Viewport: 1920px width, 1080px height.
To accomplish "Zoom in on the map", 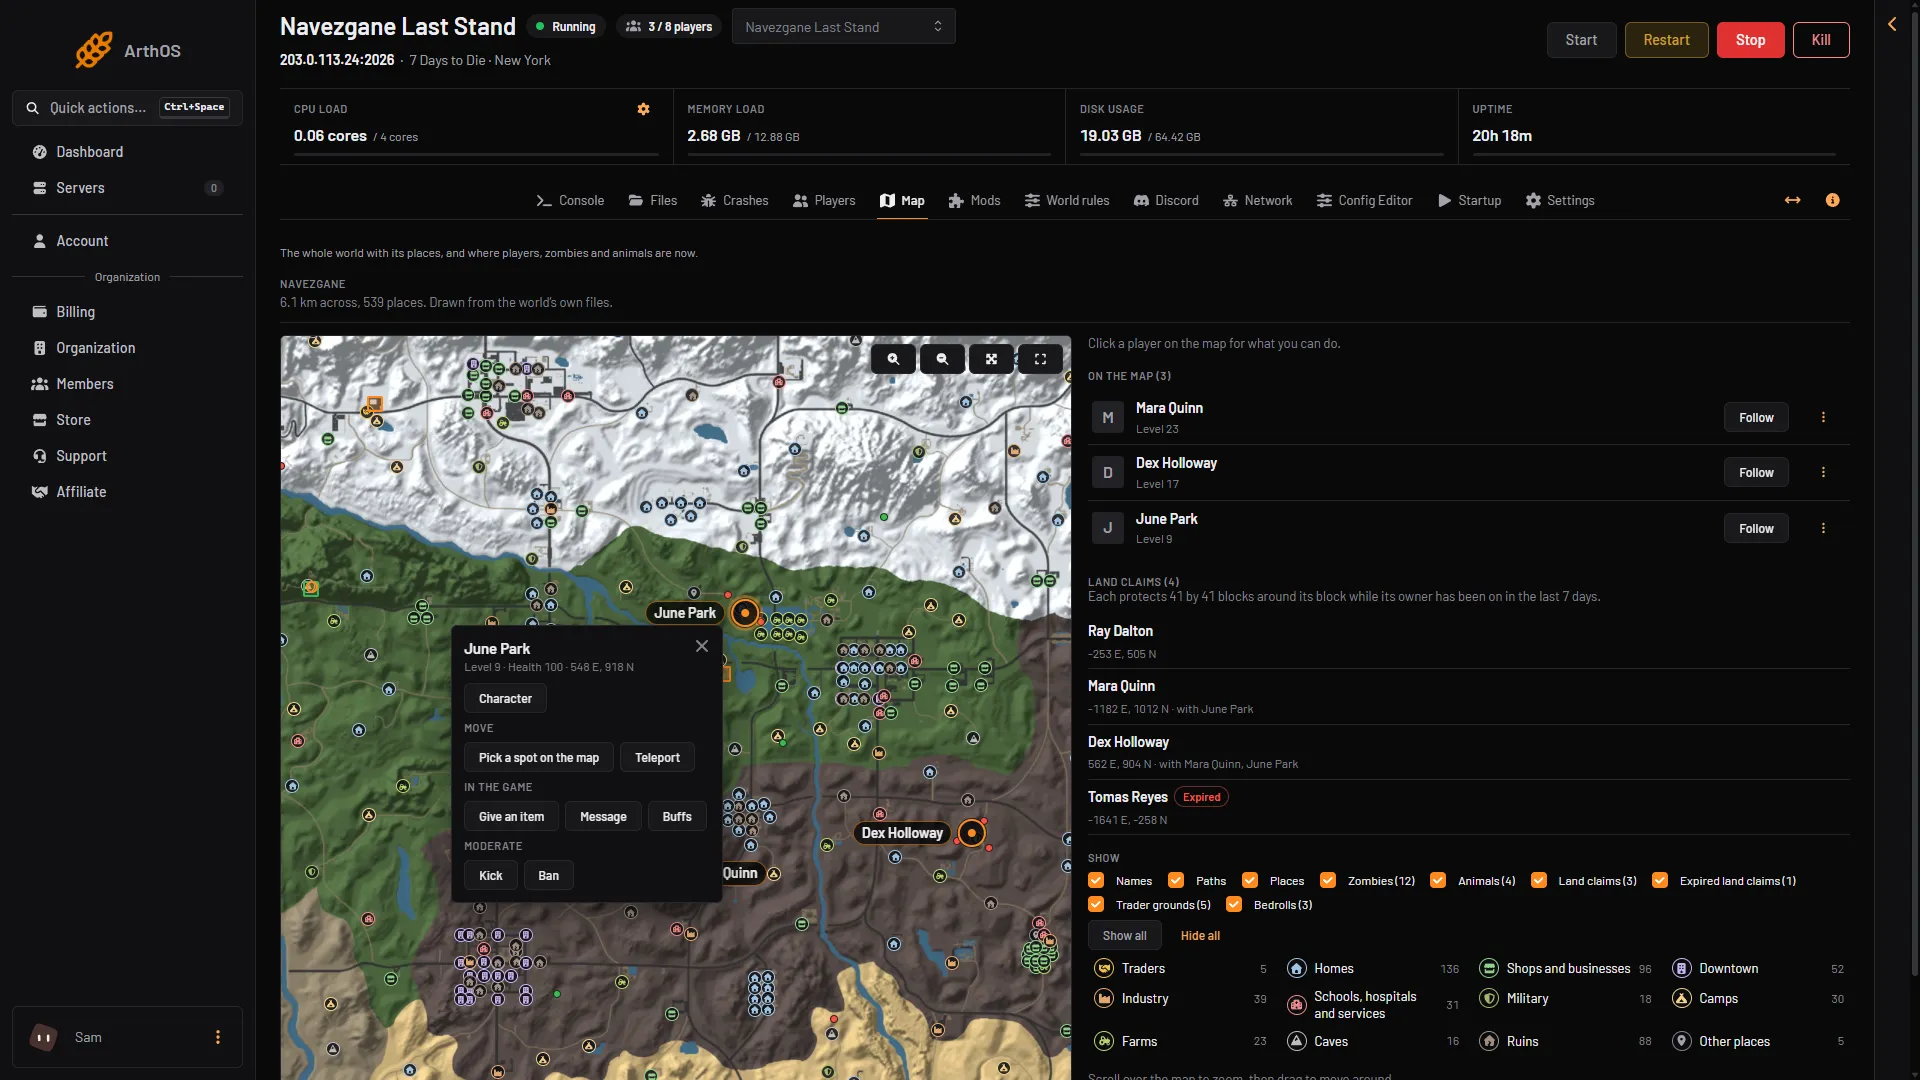I will pyautogui.click(x=893, y=359).
